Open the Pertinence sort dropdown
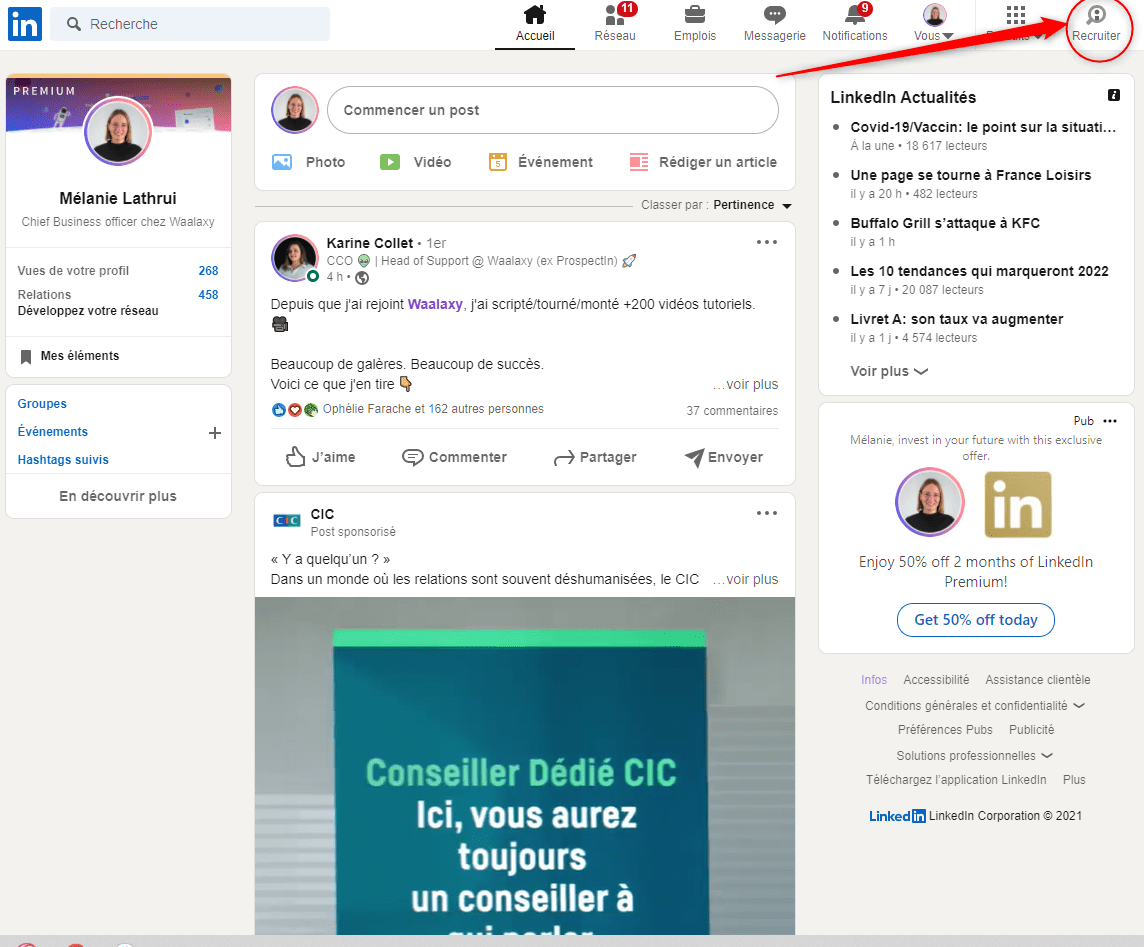 pos(742,204)
